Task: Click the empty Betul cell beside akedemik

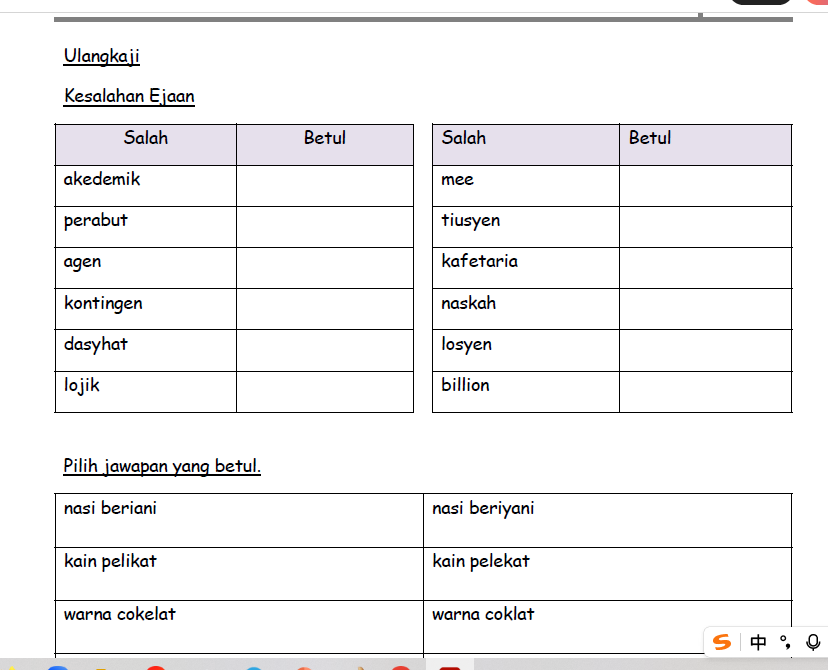Action: pos(324,186)
